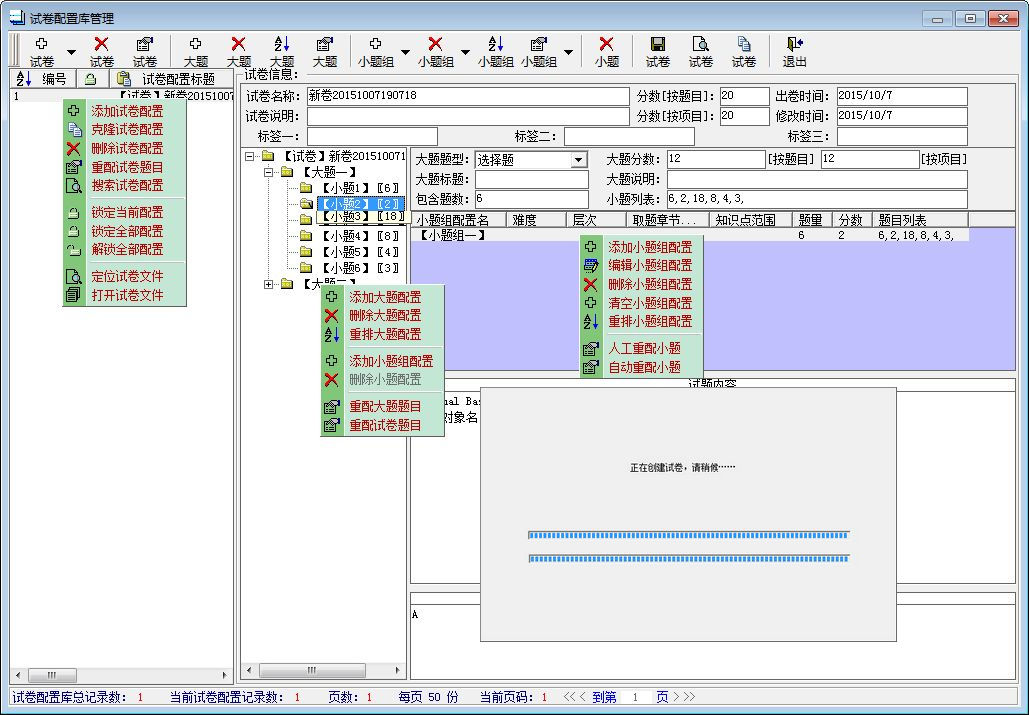Click the floppy disk save 试卷 icon
Viewport: 1029px width, 715px height.
(658, 44)
